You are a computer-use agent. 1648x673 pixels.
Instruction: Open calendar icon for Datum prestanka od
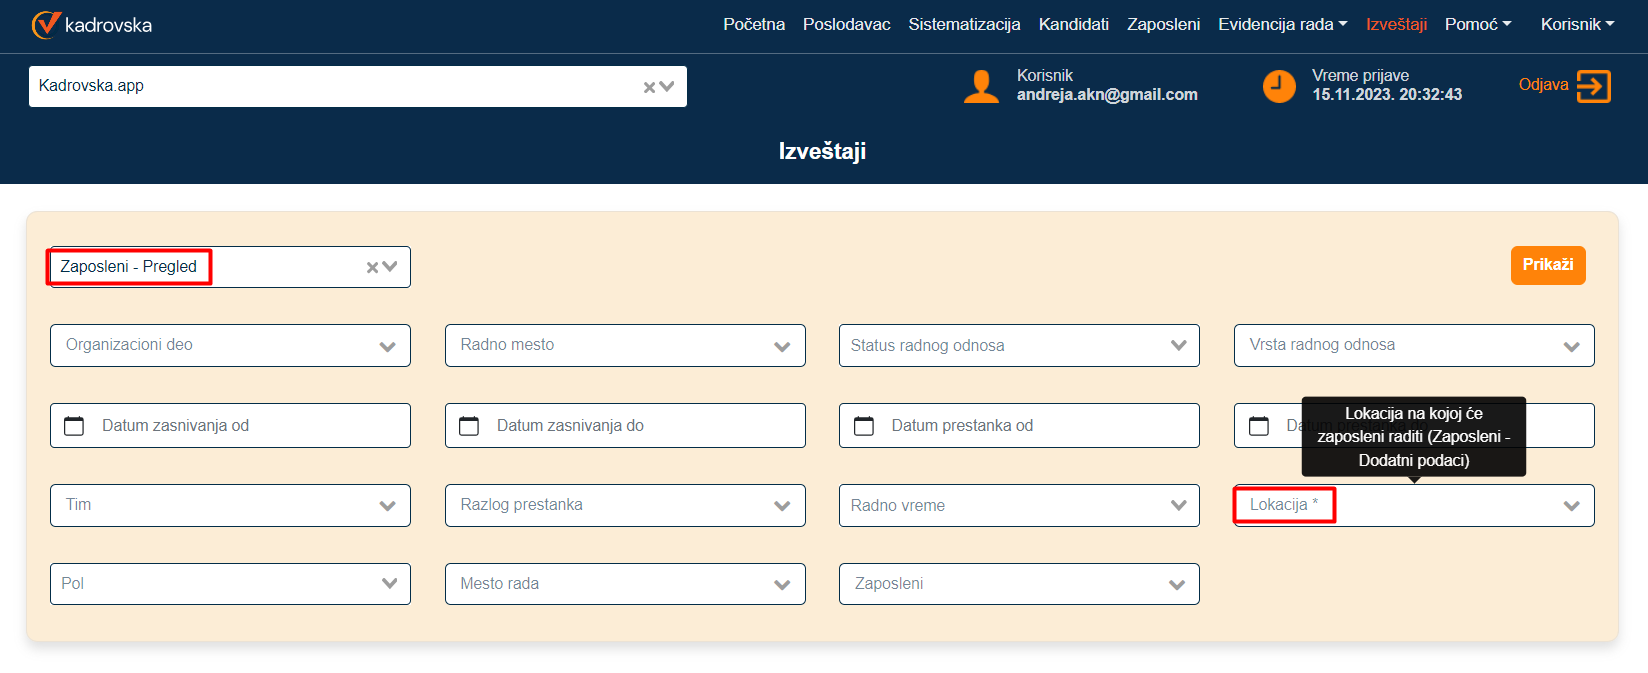pos(864,426)
